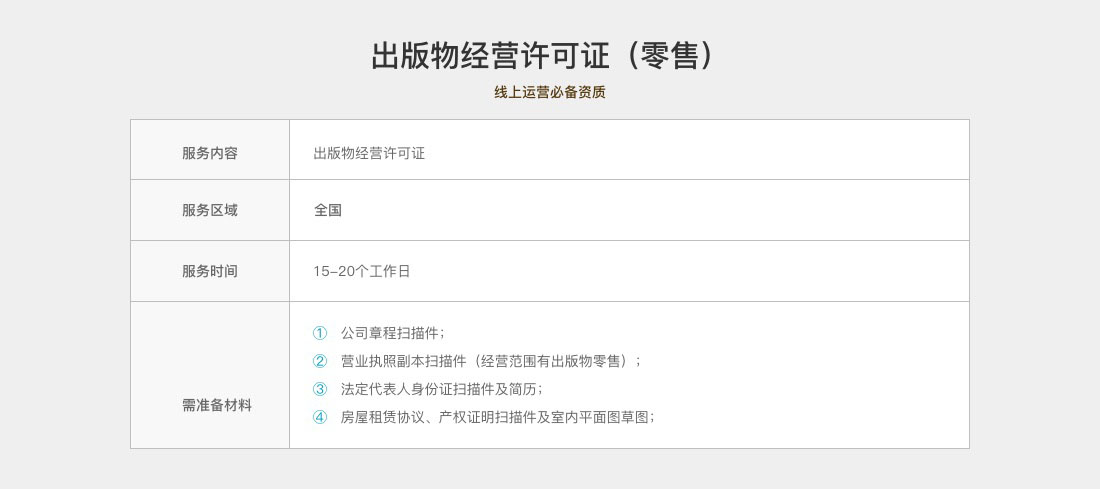Viewport: 1100px width, 489px height.
Task: Click 出版物经营许可证 in the table cell
Action: pyautogui.click(x=369, y=153)
